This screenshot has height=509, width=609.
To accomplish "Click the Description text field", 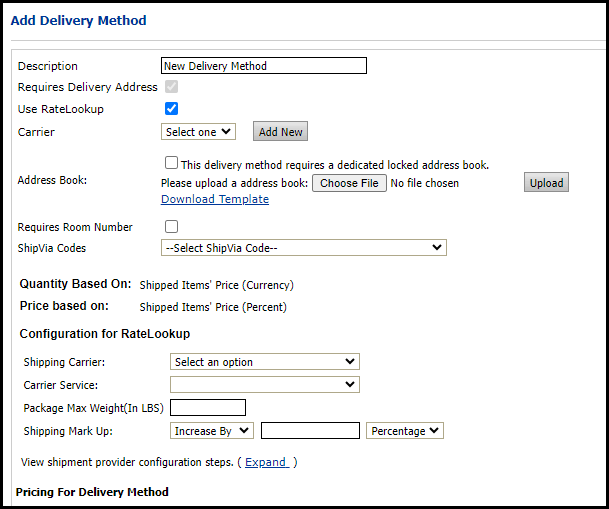I will click(x=263, y=66).
